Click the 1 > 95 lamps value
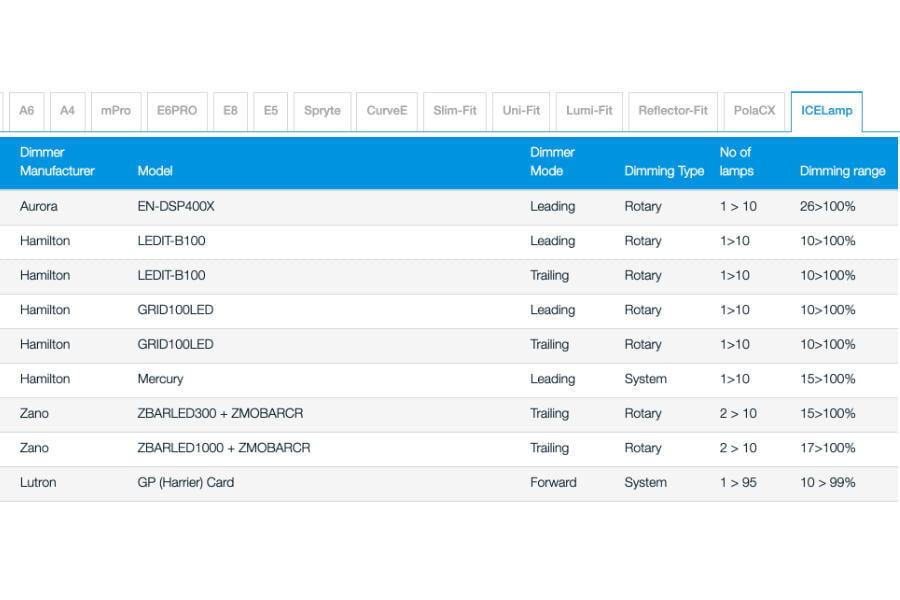 [x=738, y=482]
